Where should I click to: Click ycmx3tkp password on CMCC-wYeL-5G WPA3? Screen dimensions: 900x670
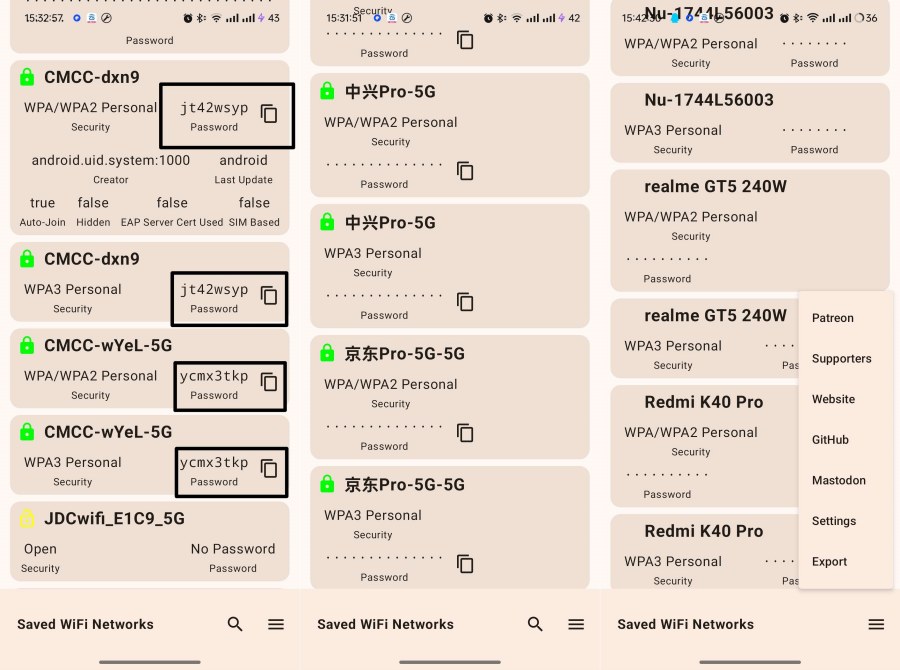click(214, 463)
